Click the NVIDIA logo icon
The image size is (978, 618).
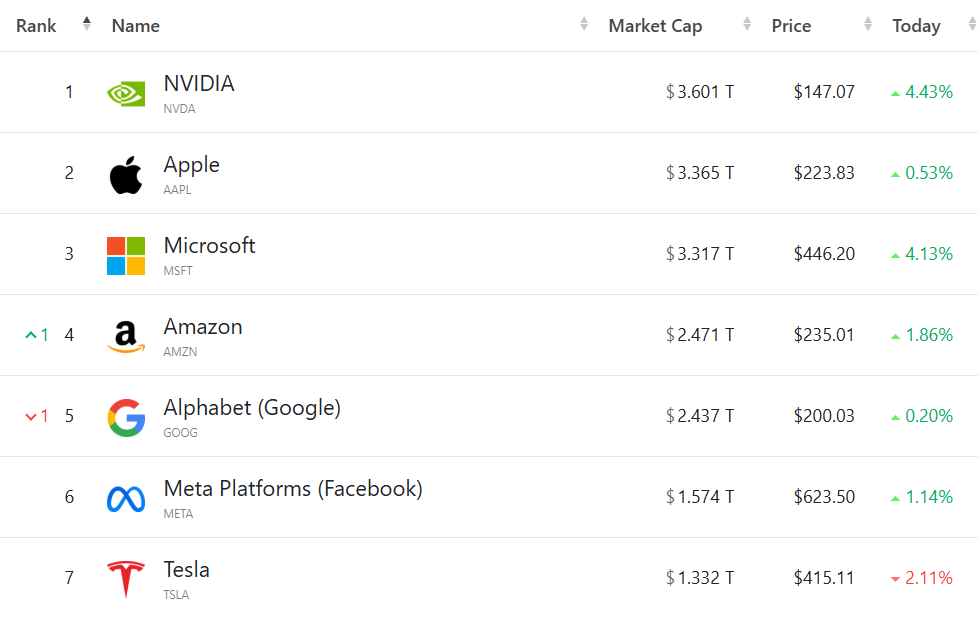(126, 93)
